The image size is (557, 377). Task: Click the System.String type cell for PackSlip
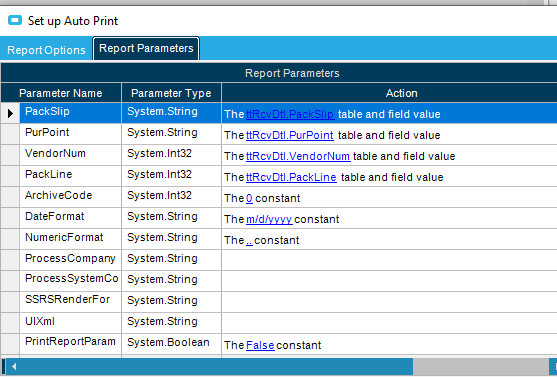(x=172, y=113)
